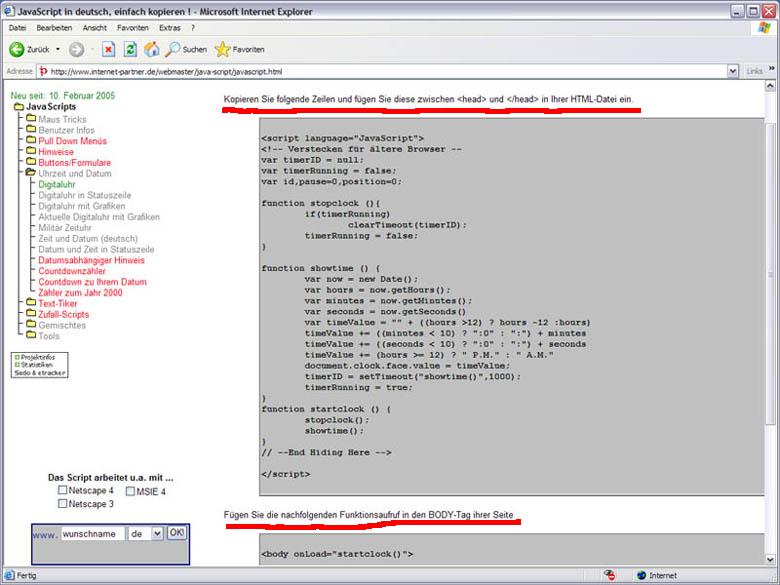Open Countdown zu Ihrem Datum link
The width and height of the screenshot is (780, 585).
tap(93, 282)
